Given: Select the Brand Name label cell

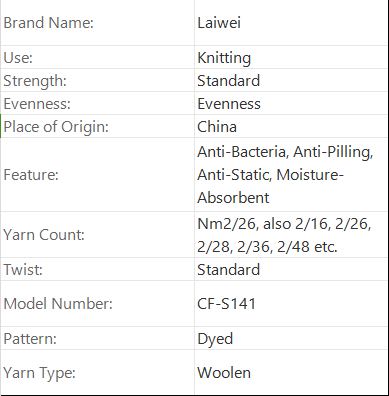Looking at the screenshot, I should click(x=97, y=23).
